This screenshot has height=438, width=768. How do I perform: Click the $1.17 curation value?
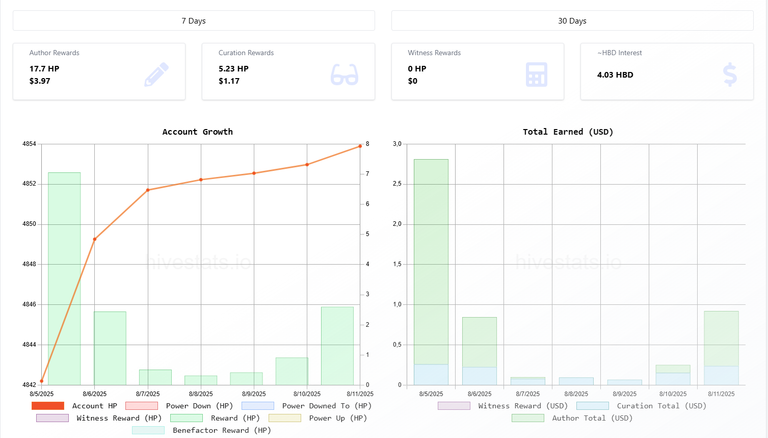(x=229, y=81)
